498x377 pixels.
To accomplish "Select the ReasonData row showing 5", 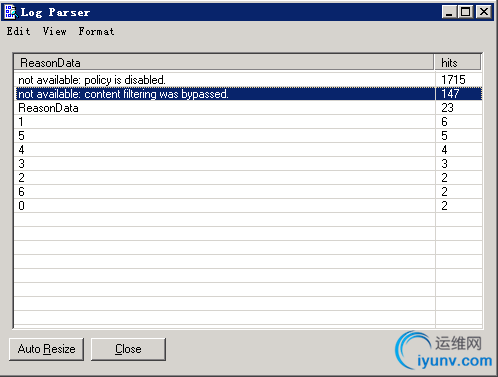I will click(x=248, y=136).
